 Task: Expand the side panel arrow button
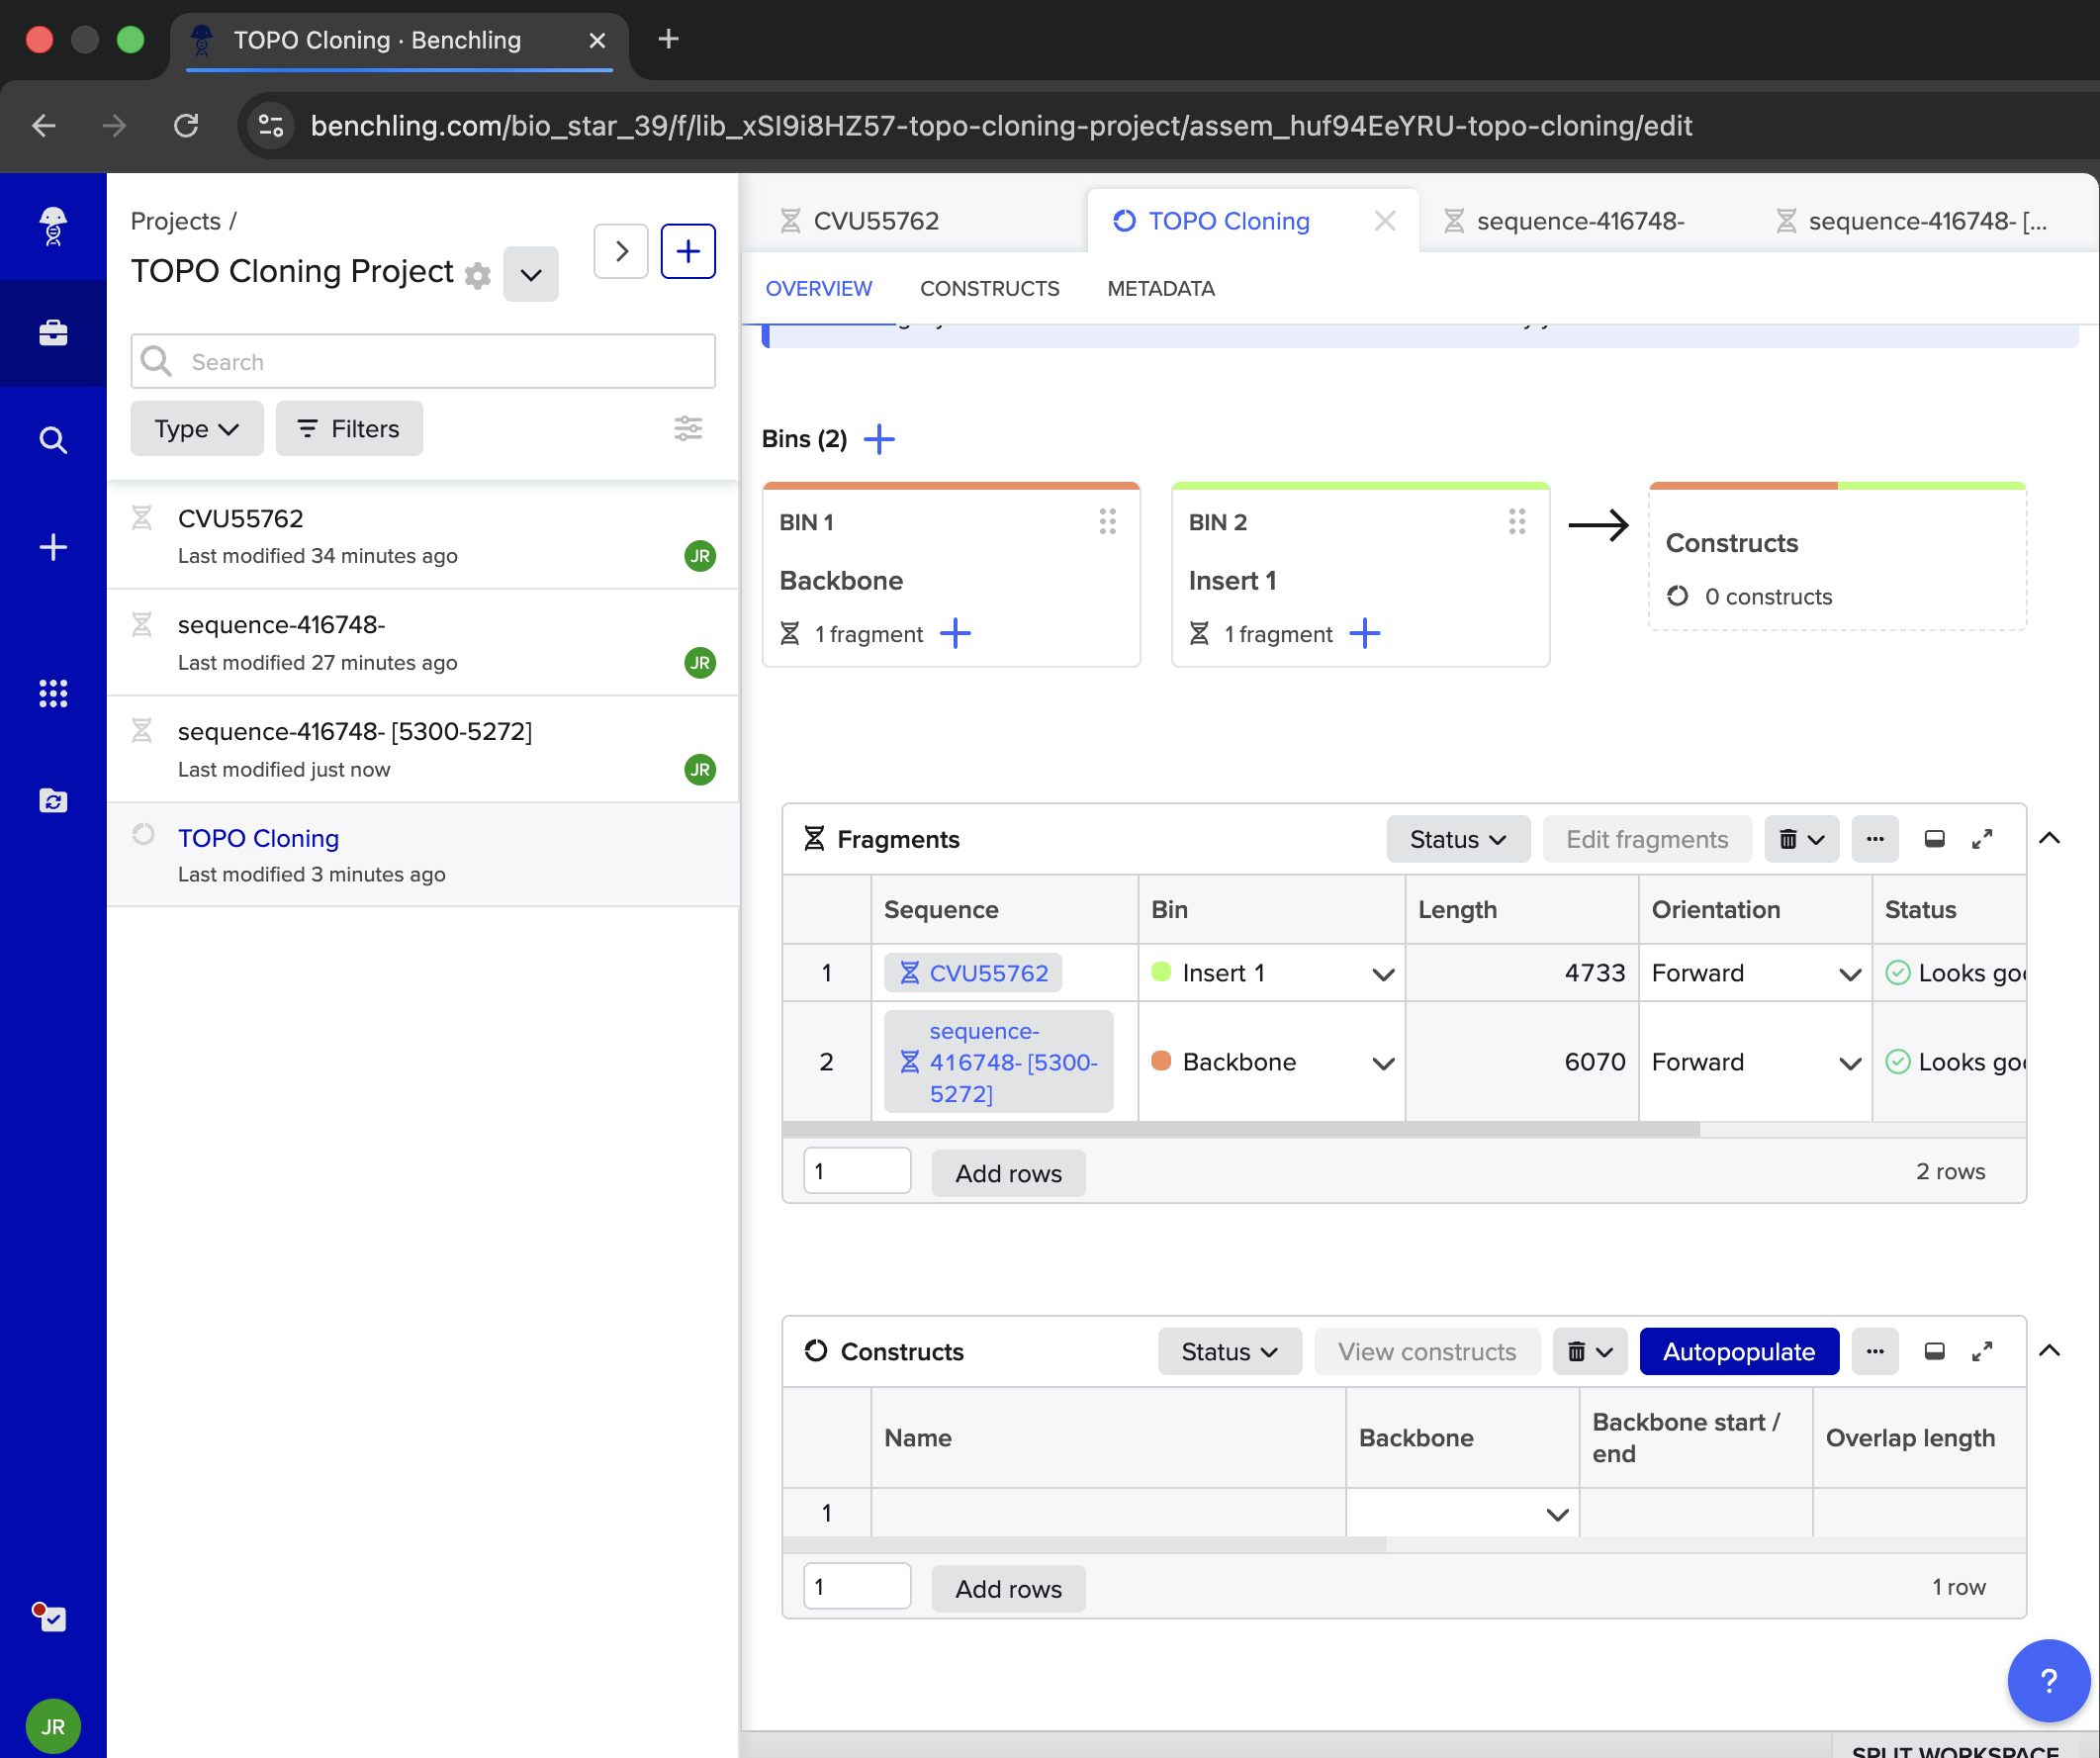621,251
